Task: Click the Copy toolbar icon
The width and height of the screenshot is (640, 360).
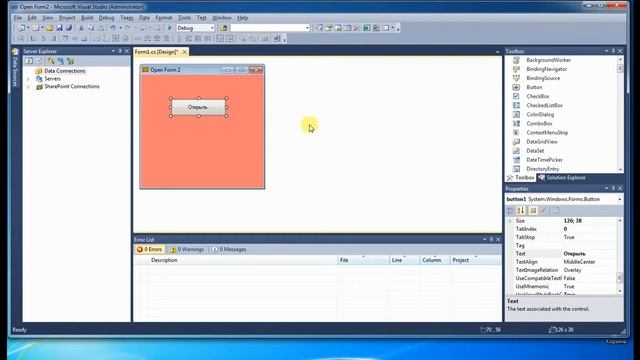Action: pyautogui.click(x=91, y=28)
